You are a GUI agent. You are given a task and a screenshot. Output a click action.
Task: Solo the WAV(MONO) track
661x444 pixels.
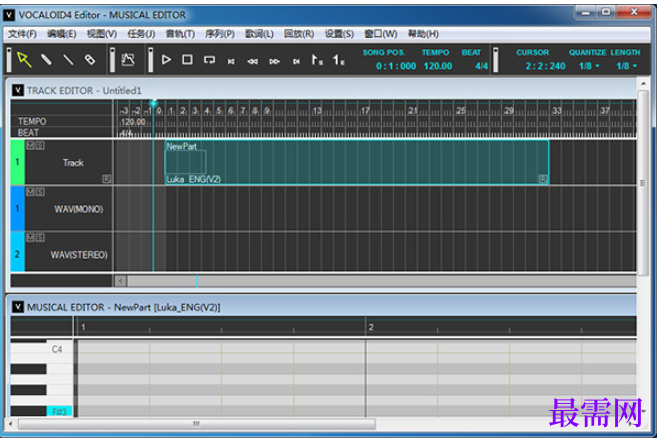coord(40,192)
